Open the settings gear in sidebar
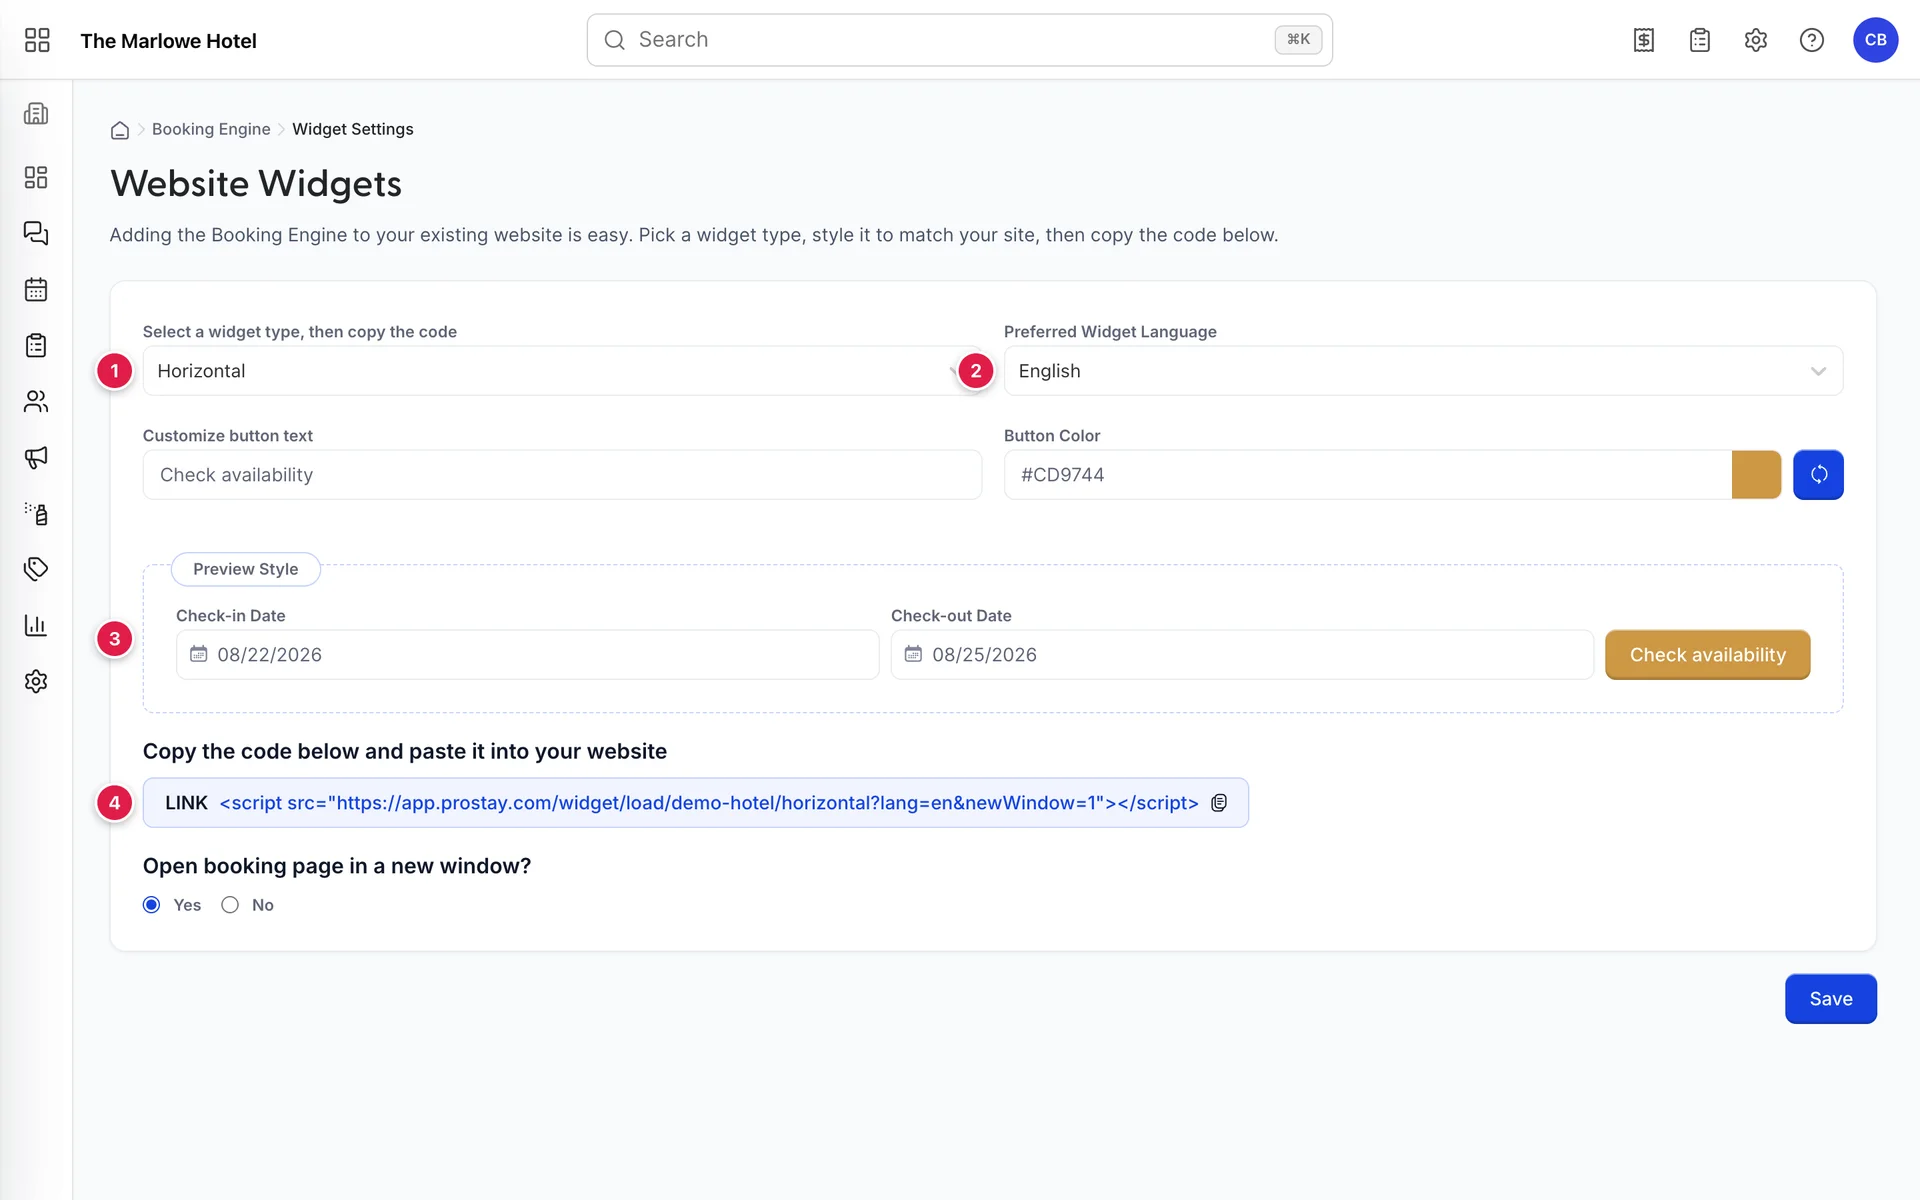This screenshot has width=1920, height=1200. click(x=36, y=681)
